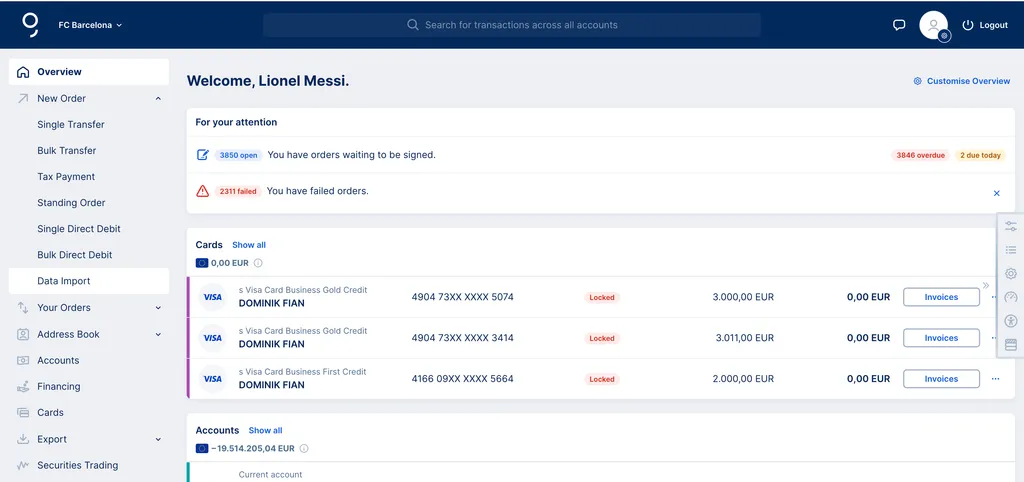Click Locked status of card ending 3414
Image resolution: width=1024 pixels, height=482 pixels.
(601, 338)
